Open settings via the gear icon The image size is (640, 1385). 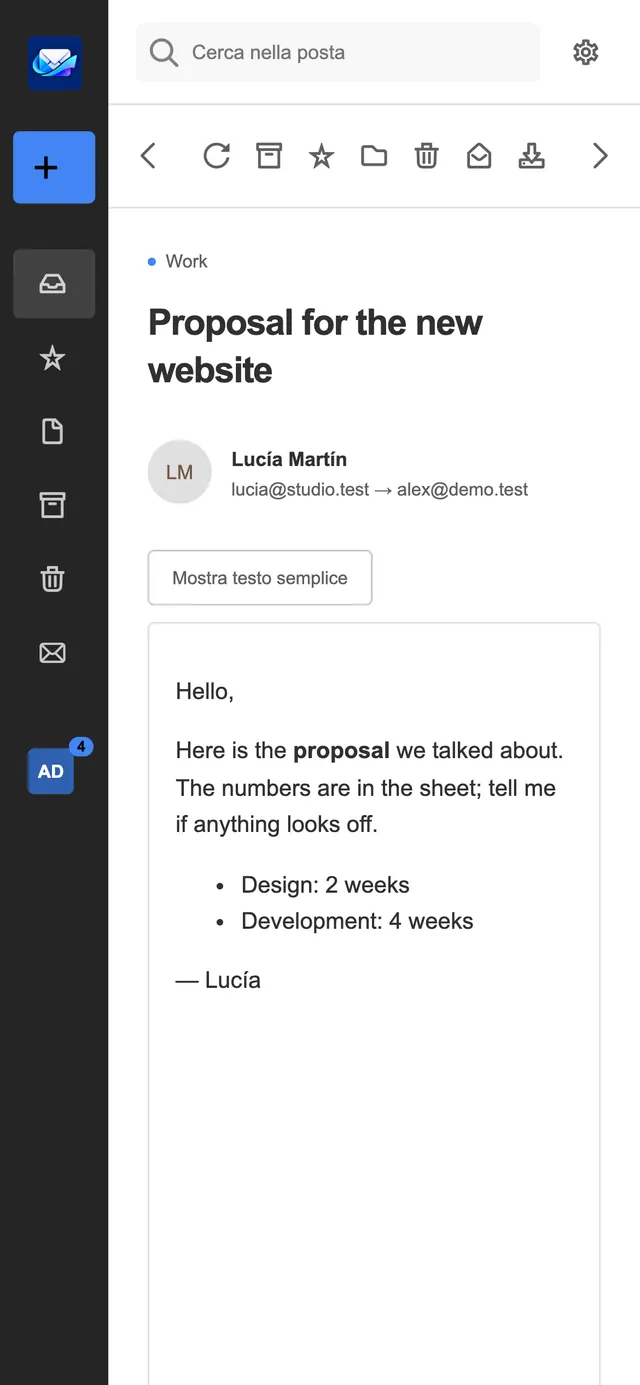(586, 52)
